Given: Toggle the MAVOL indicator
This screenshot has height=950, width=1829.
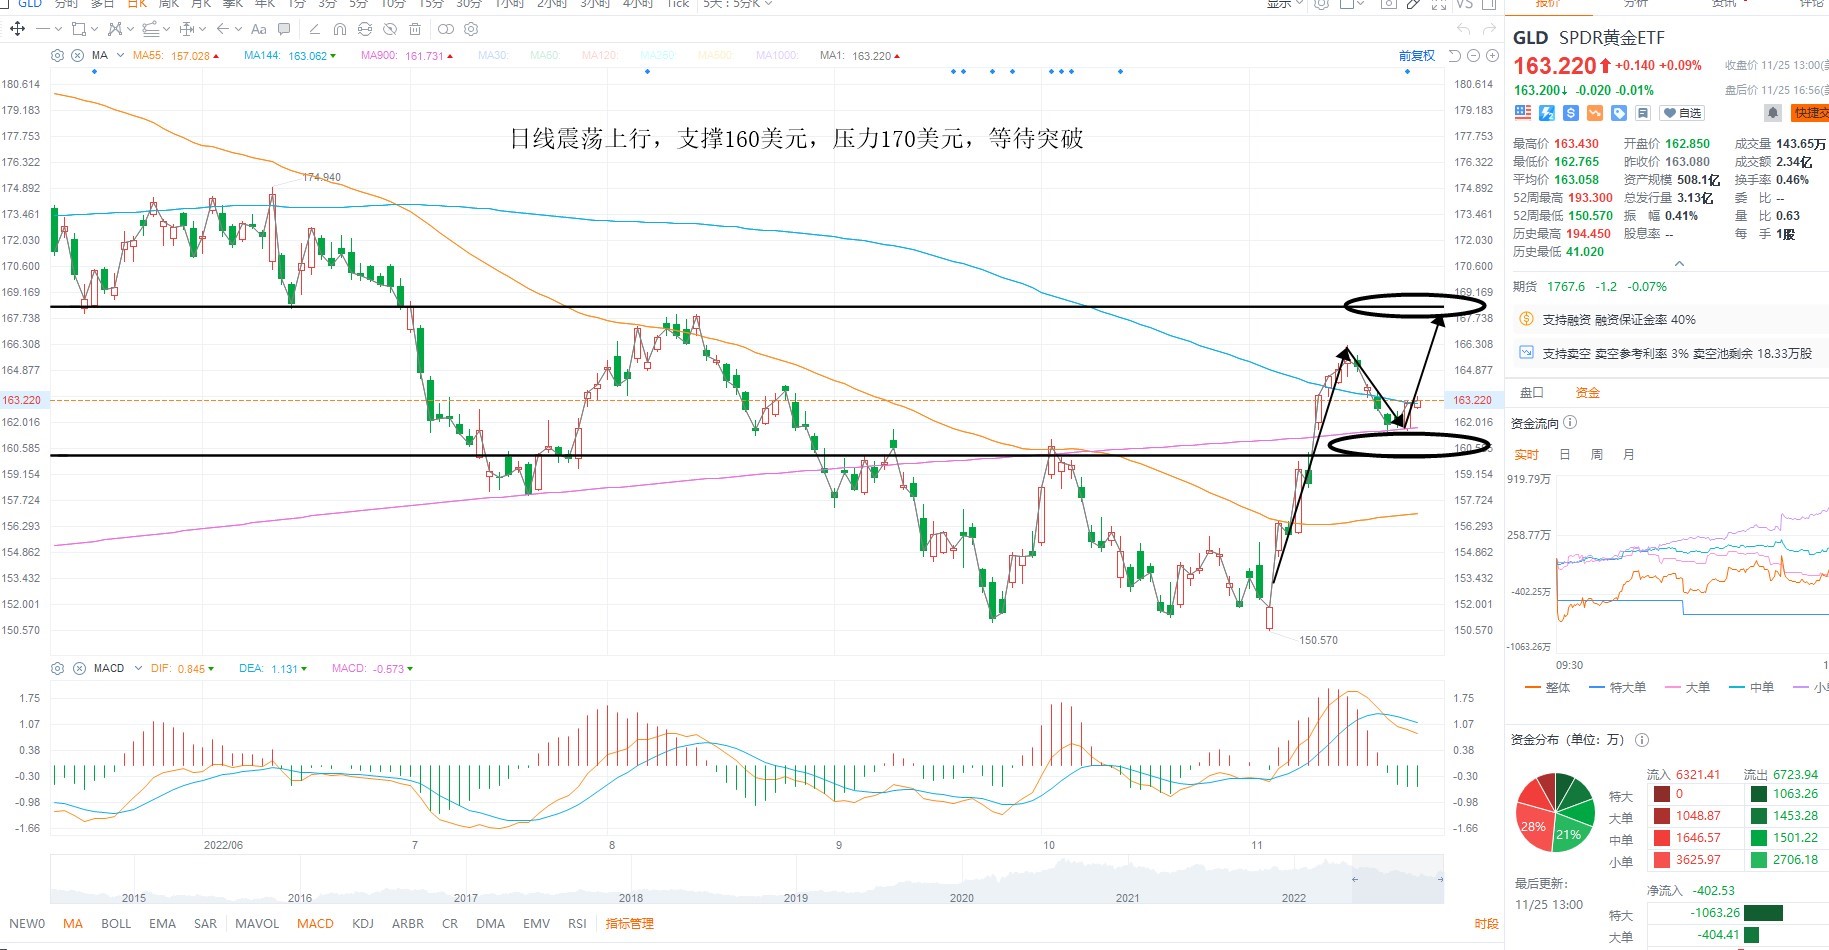Looking at the screenshot, I should pyautogui.click(x=257, y=923).
